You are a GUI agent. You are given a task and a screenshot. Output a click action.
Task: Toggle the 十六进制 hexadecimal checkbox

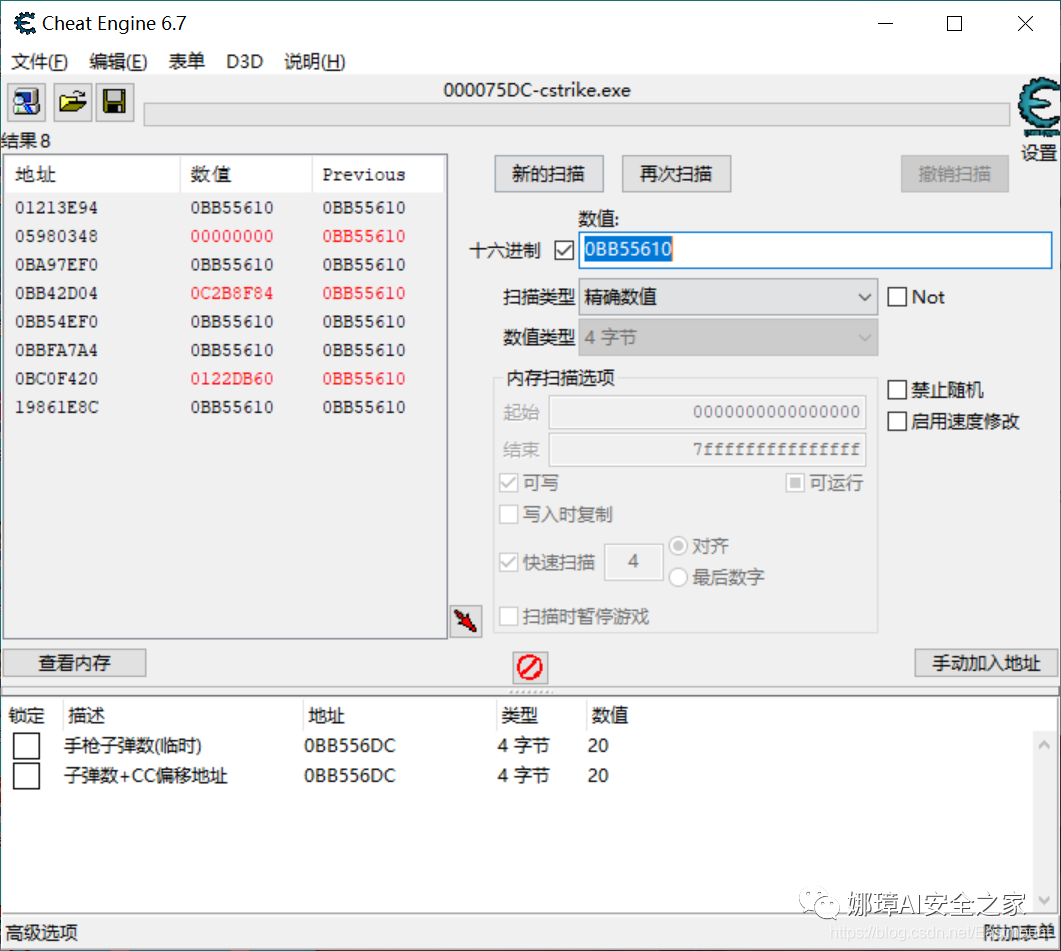coord(564,250)
